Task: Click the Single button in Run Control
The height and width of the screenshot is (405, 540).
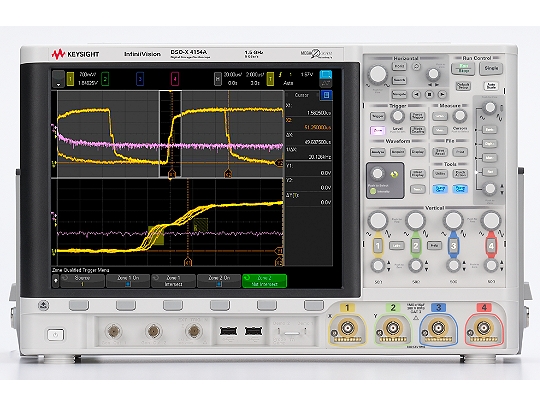Action: 491,69
